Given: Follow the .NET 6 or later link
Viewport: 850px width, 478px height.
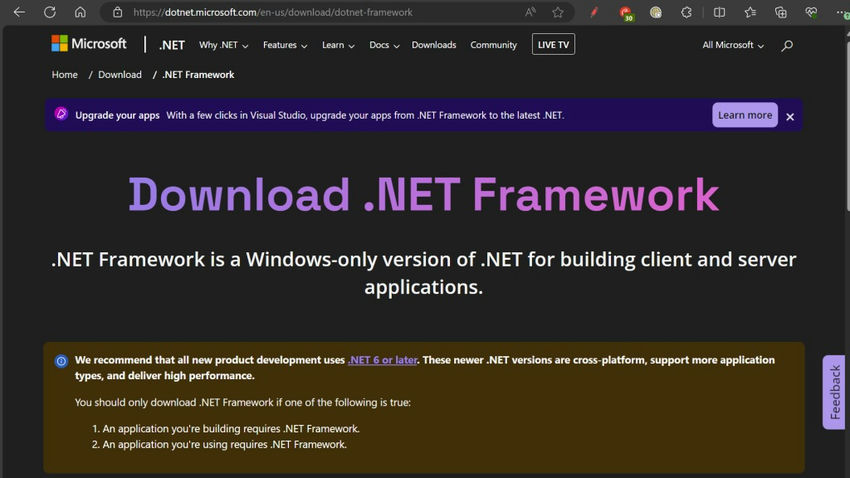Looking at the screenshot, I should point(382,360).
